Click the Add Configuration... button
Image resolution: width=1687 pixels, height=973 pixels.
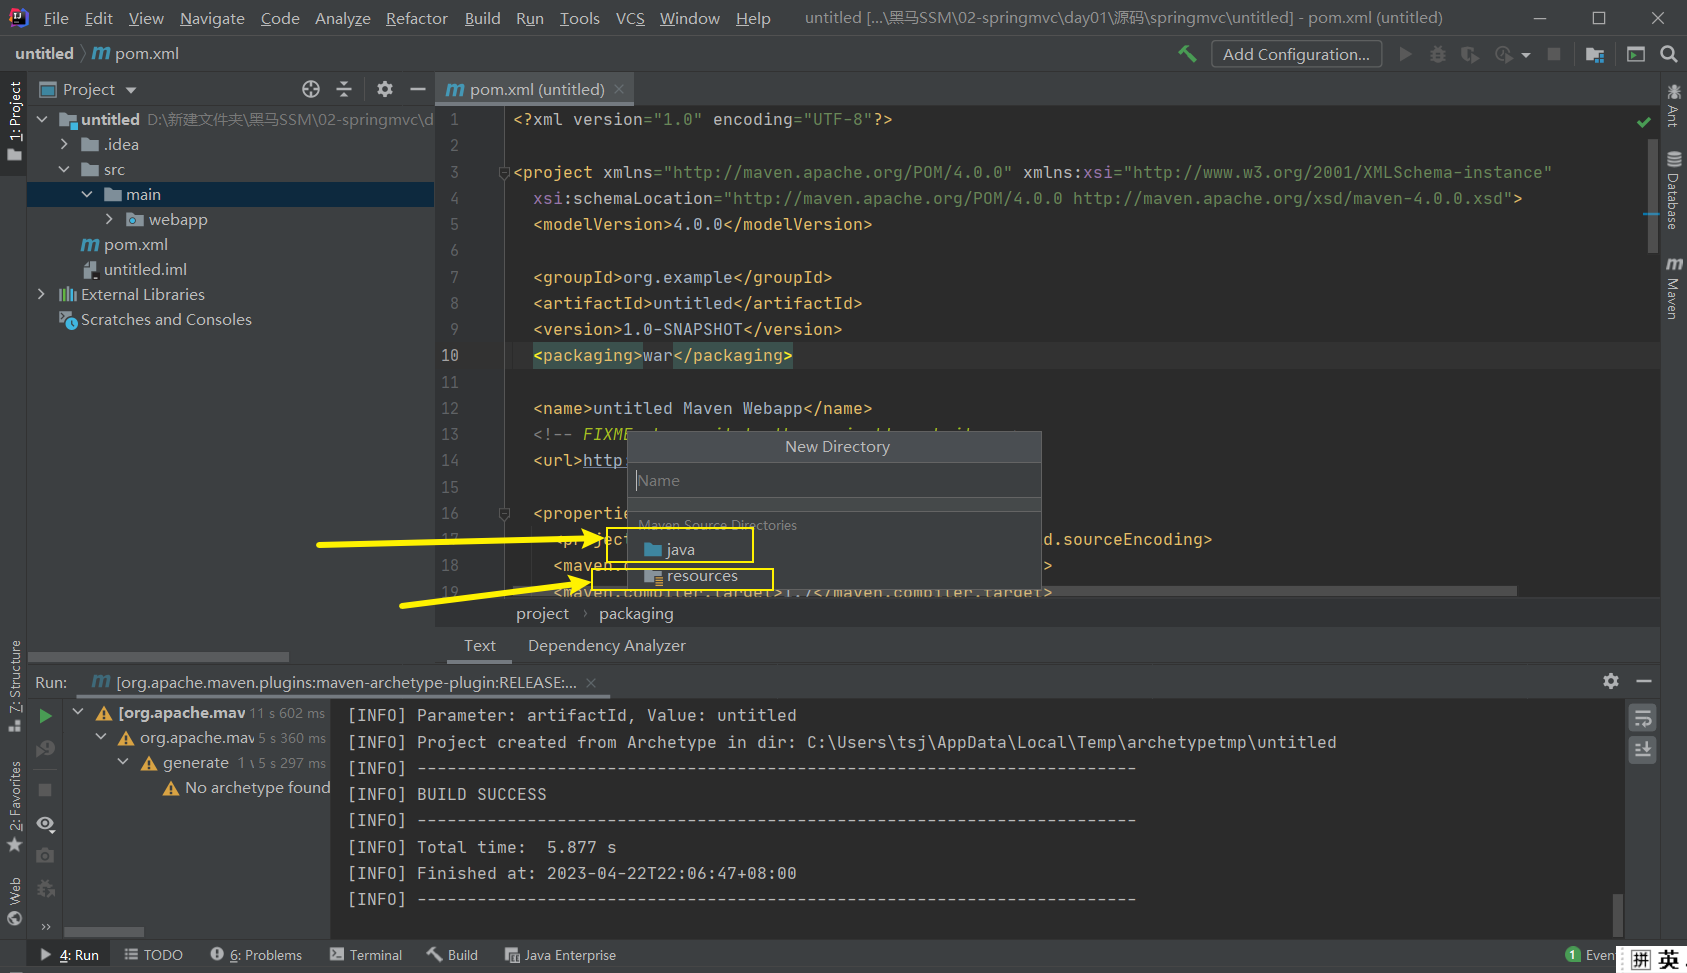1296,54
